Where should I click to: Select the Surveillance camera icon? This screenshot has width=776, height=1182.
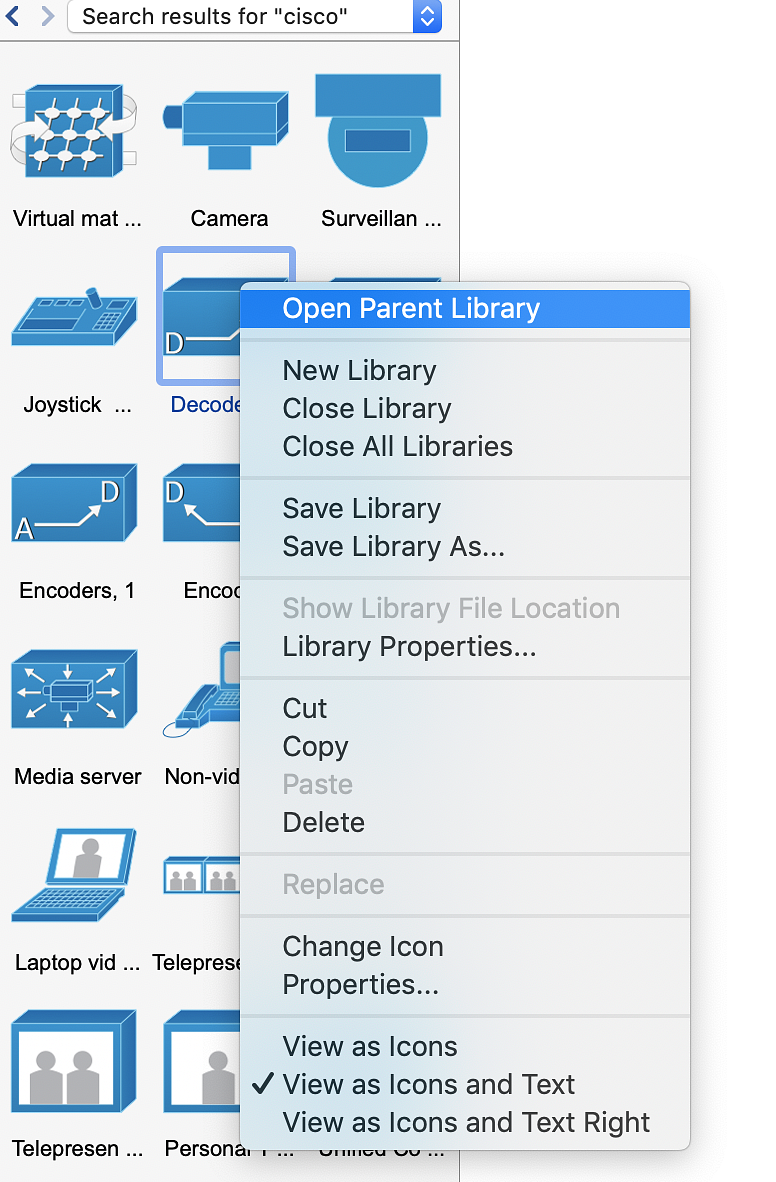378,130
